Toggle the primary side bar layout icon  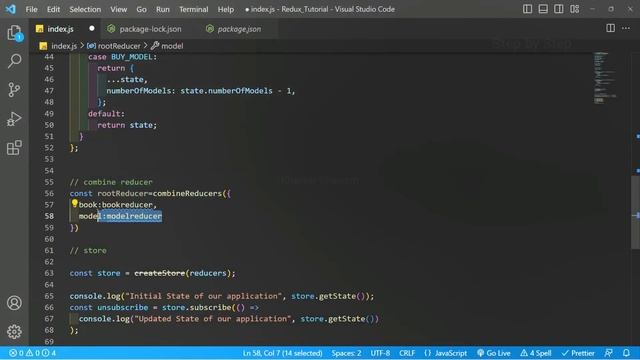(x=527, y=9)
